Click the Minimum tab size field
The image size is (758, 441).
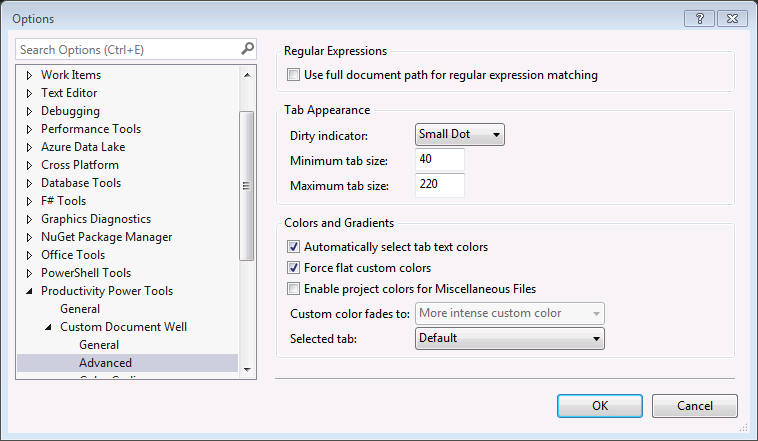439,160
